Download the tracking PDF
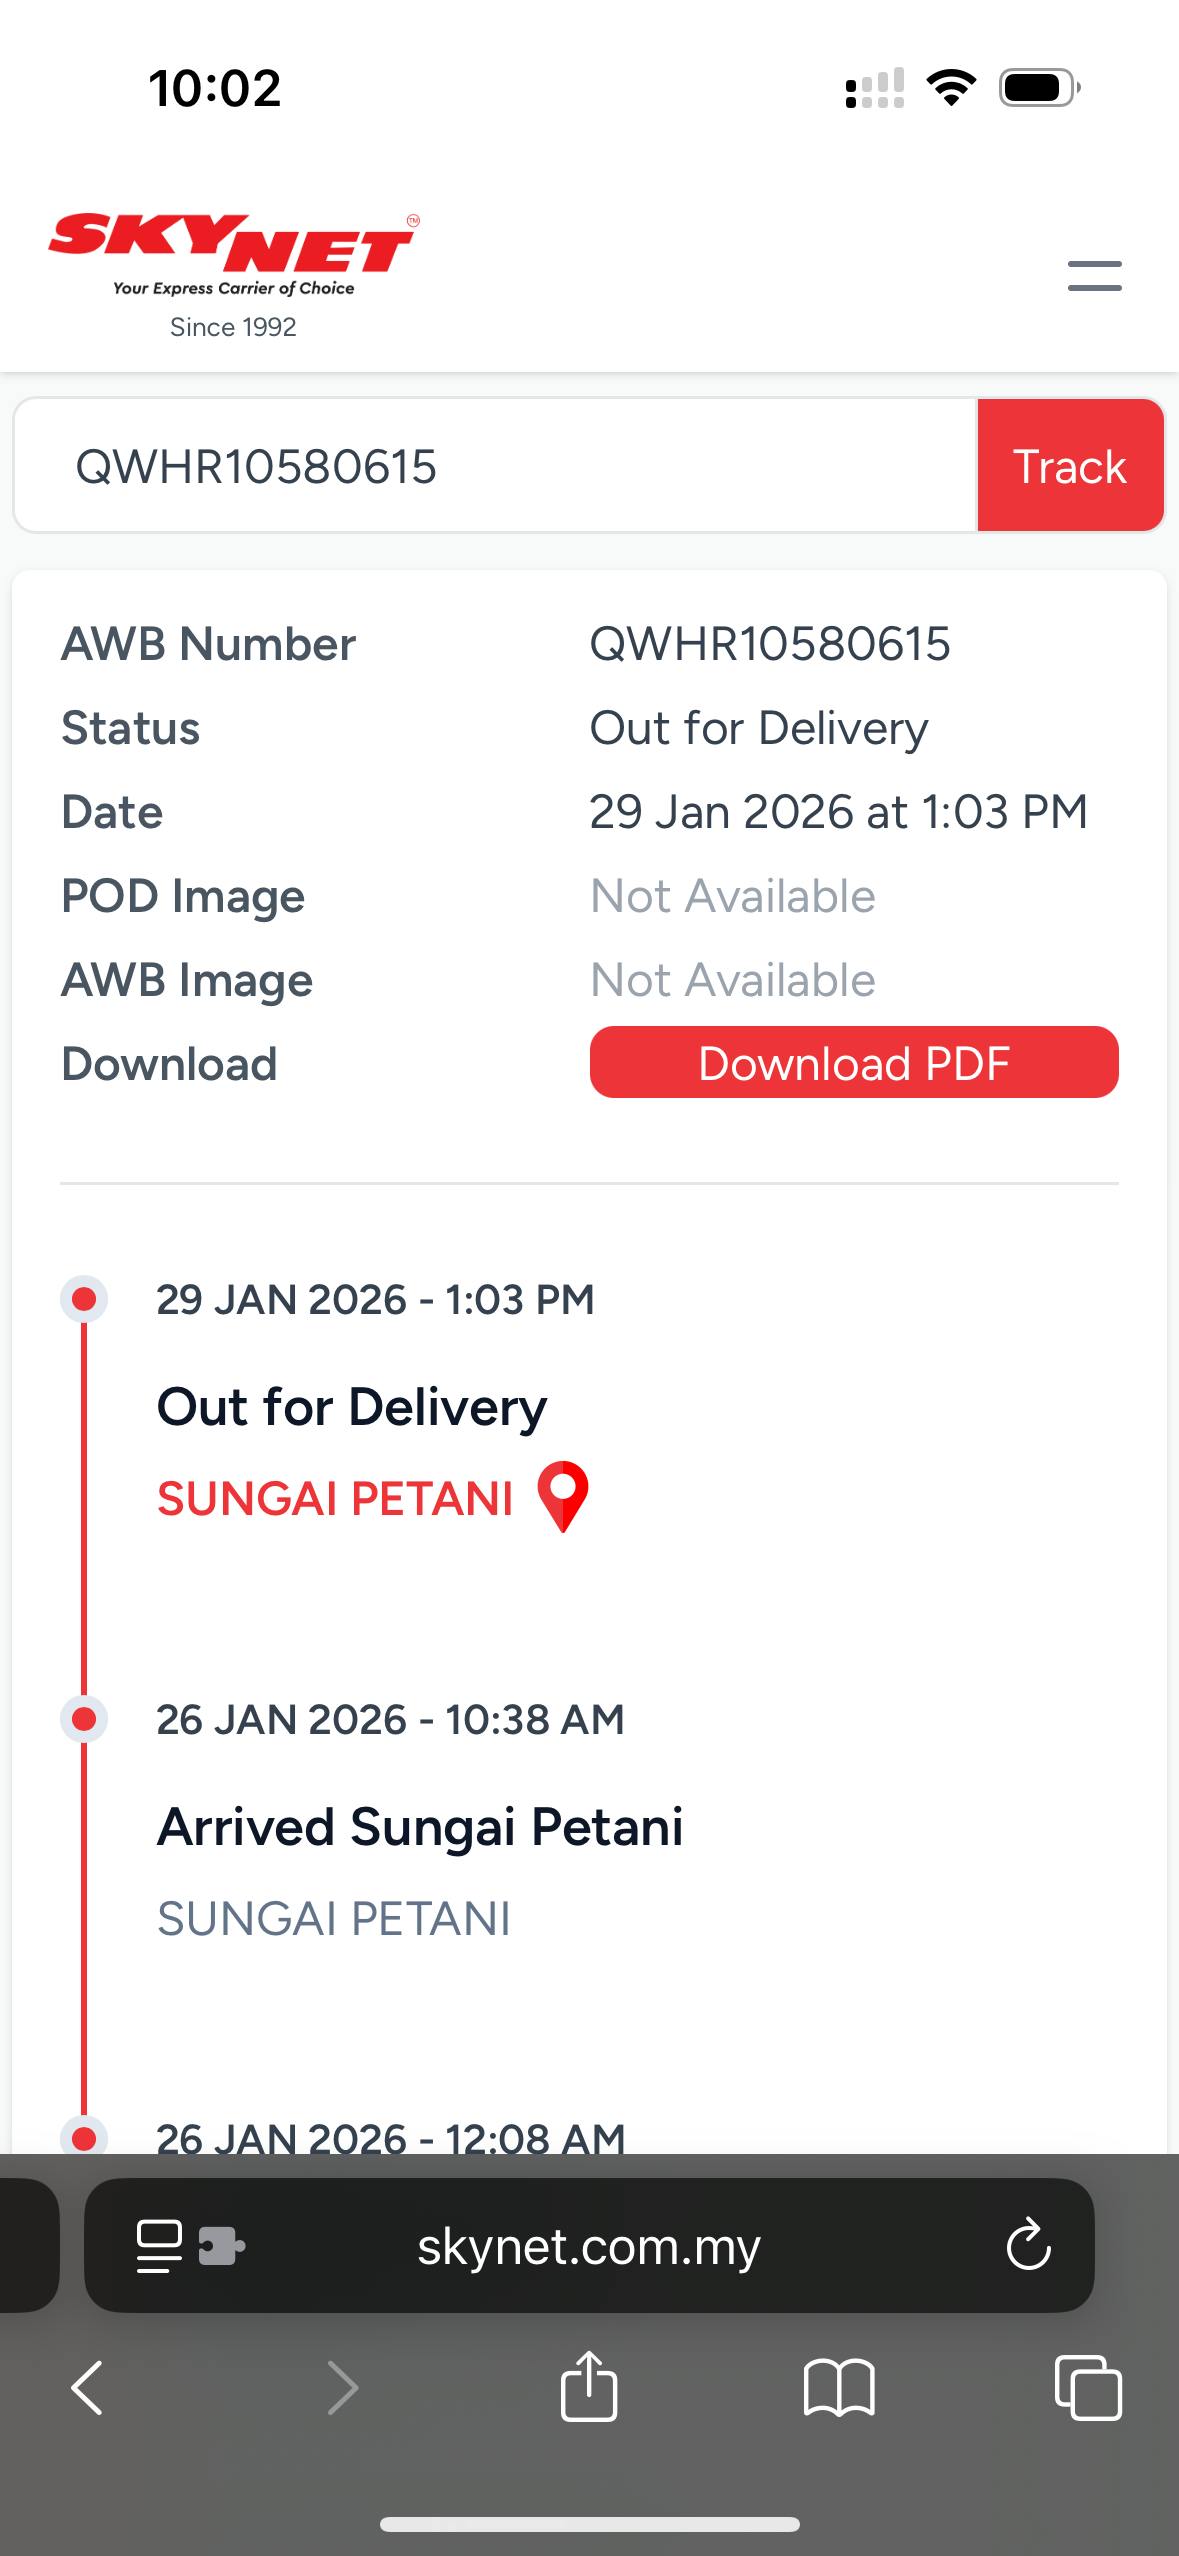 (853, 1062)
